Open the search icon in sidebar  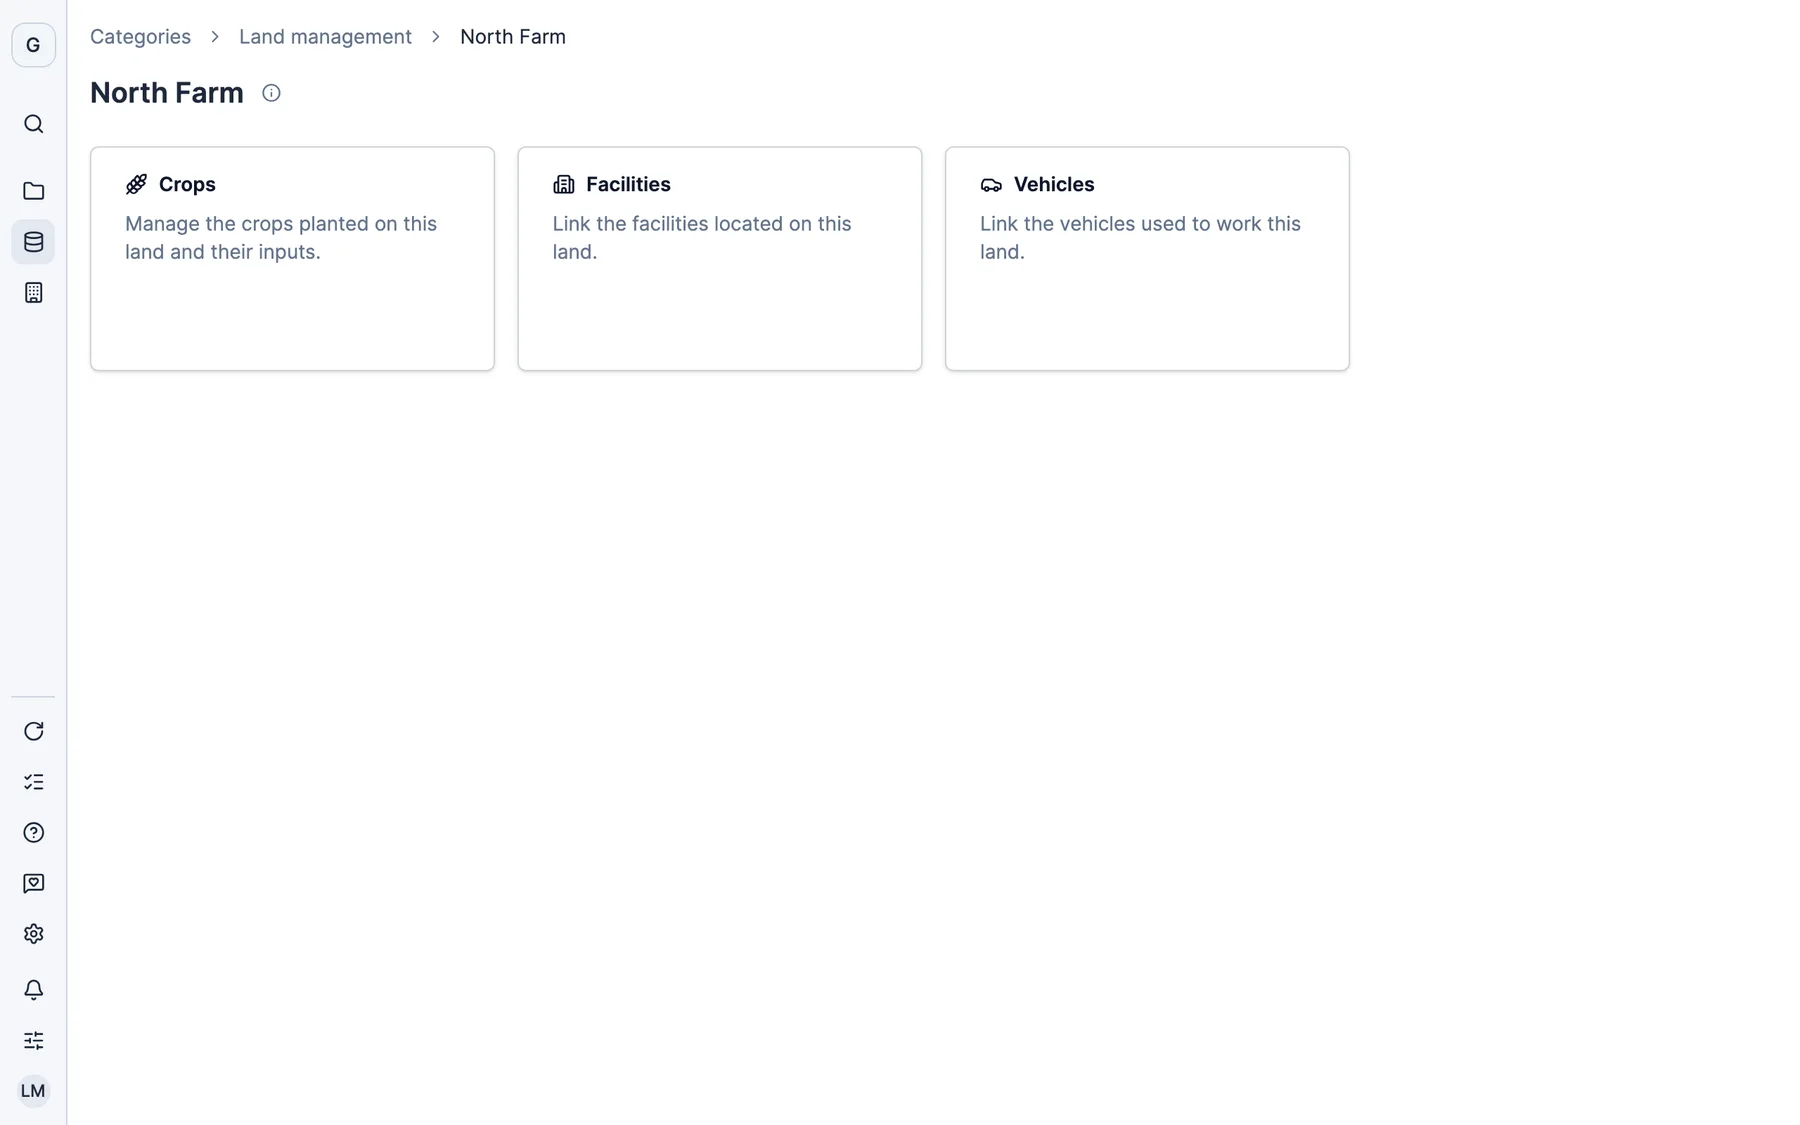33,124
